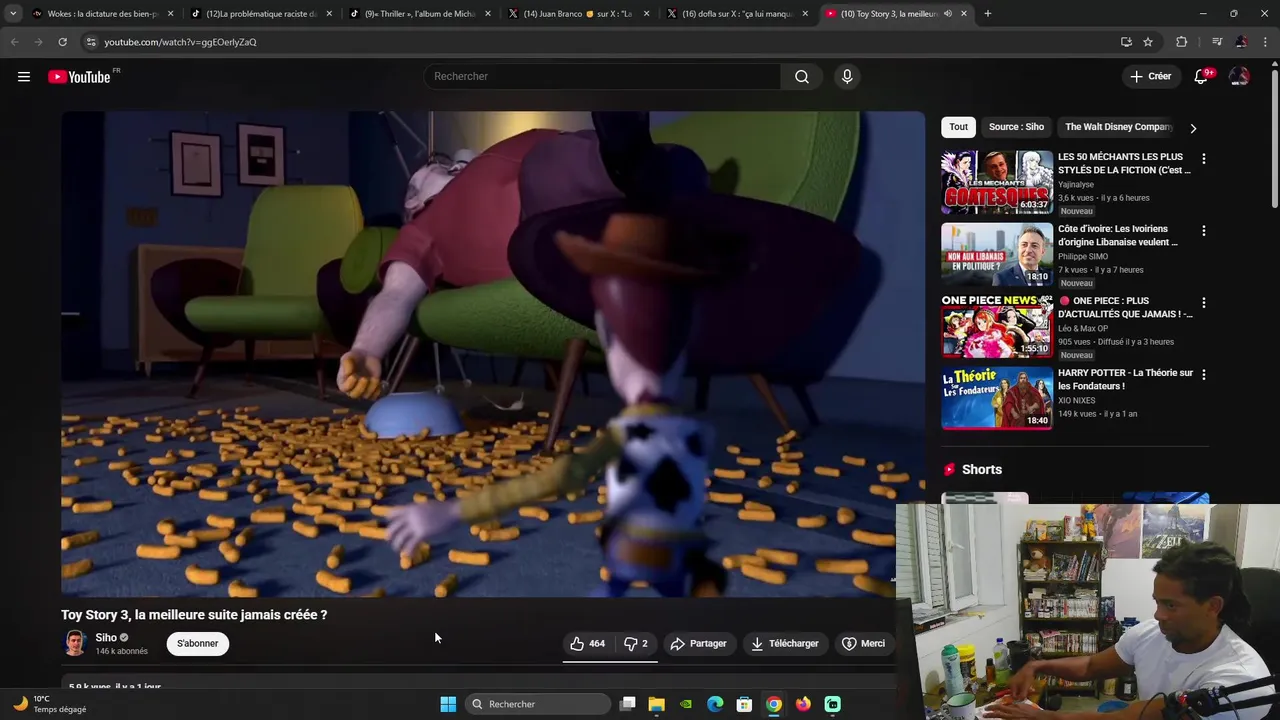This screenshot has width=1280, height=720.
Task: Open Siho channel avatar
Action: 75,643
